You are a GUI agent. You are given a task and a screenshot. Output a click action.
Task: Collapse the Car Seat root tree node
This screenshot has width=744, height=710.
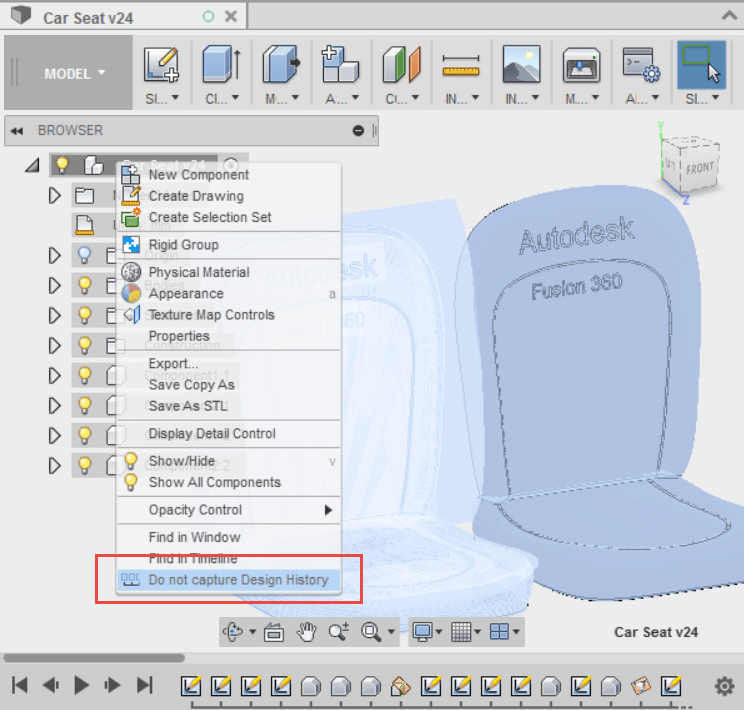32,165
